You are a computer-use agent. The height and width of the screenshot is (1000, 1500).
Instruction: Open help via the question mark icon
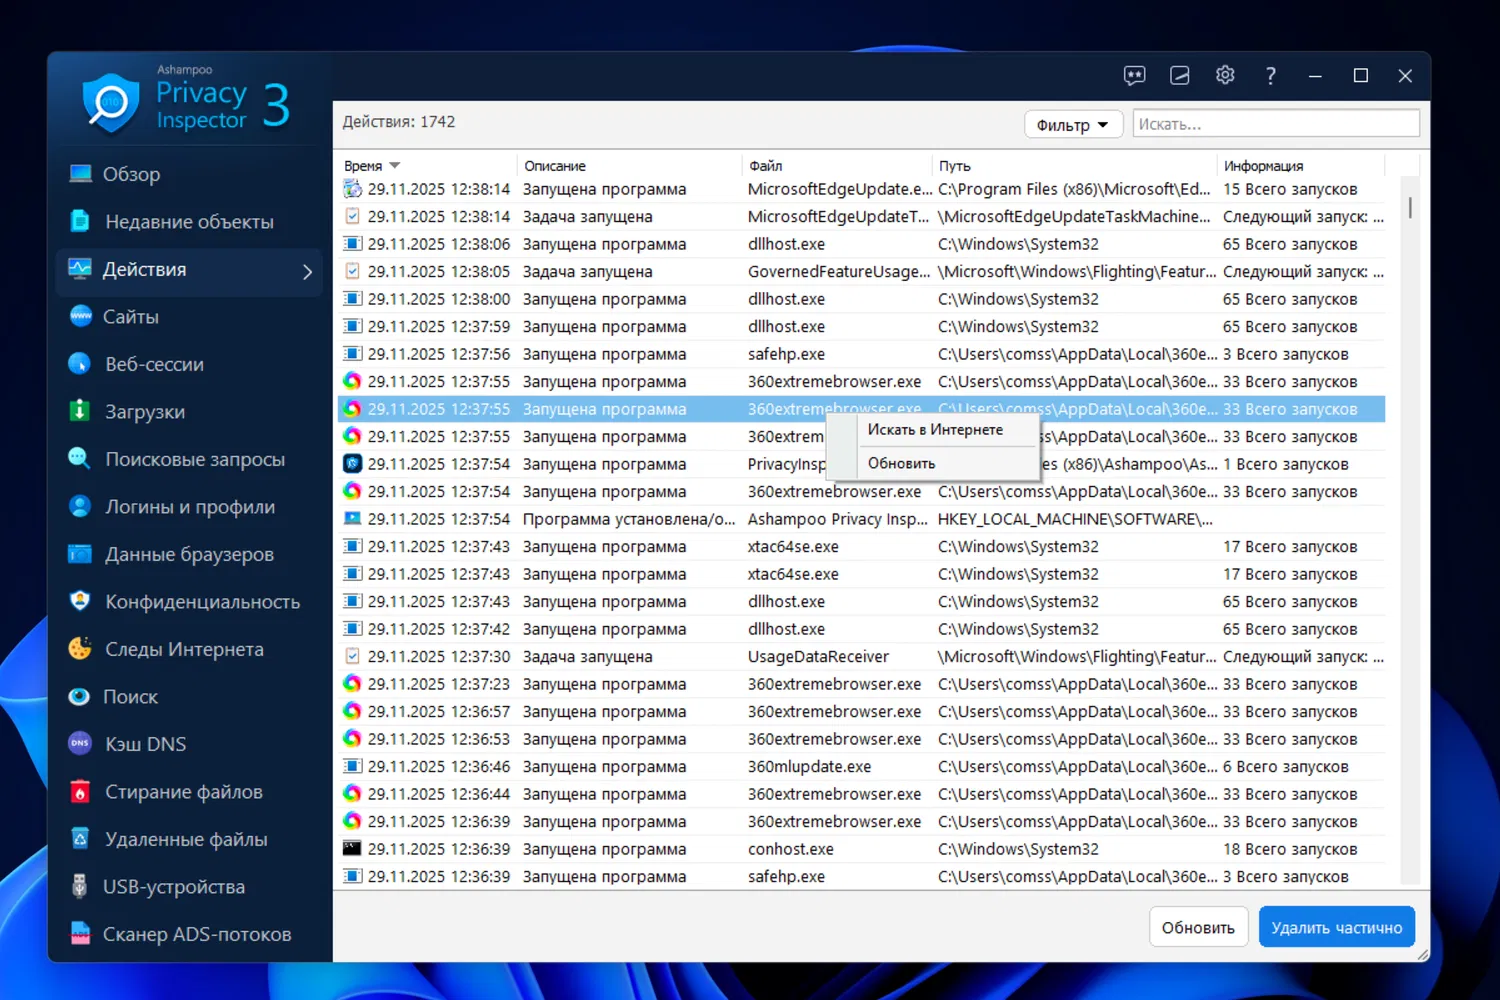(x=1270, y=76)
